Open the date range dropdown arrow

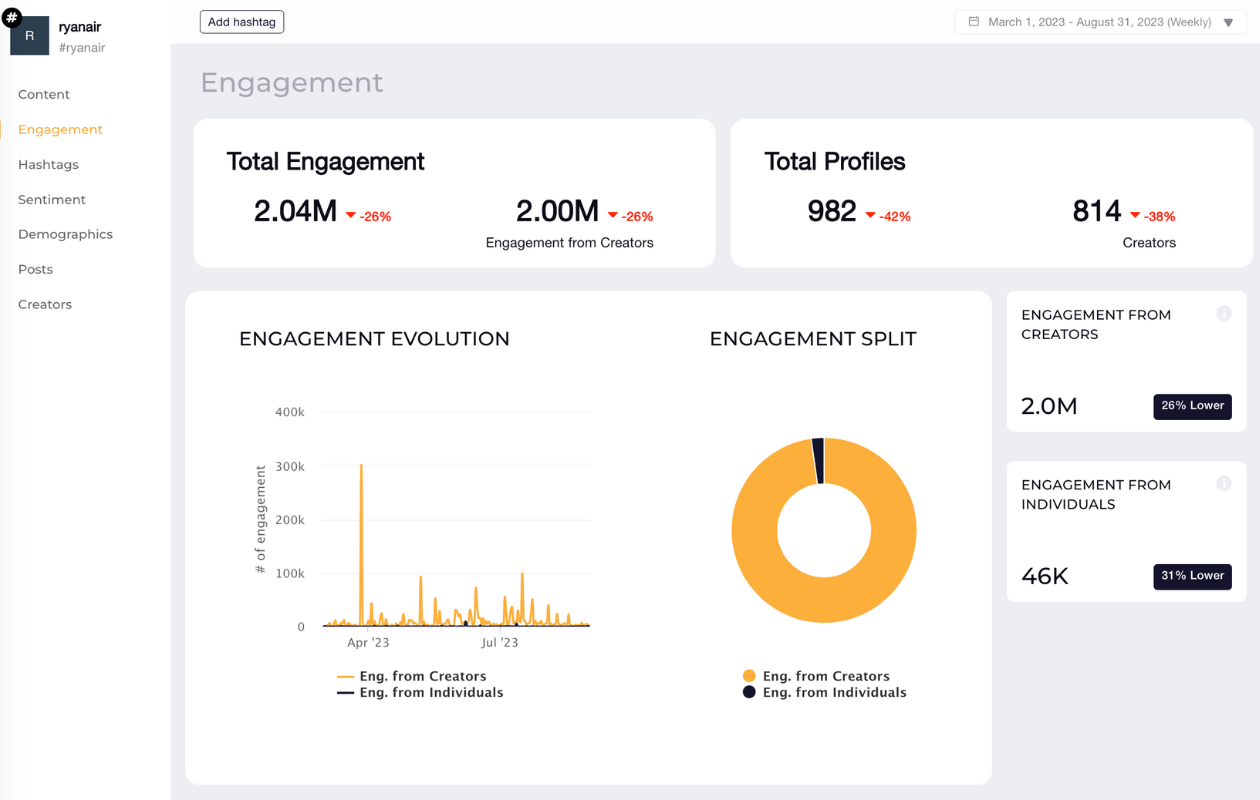(1229, 22)
